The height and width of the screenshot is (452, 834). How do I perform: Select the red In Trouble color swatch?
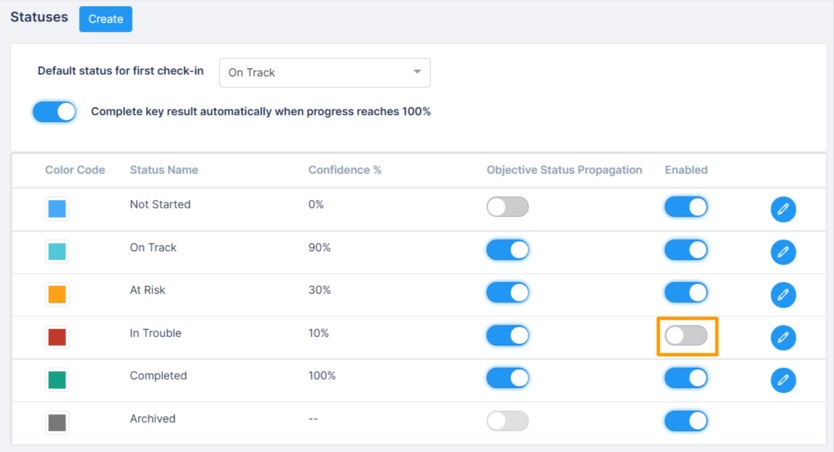(57, 337)
